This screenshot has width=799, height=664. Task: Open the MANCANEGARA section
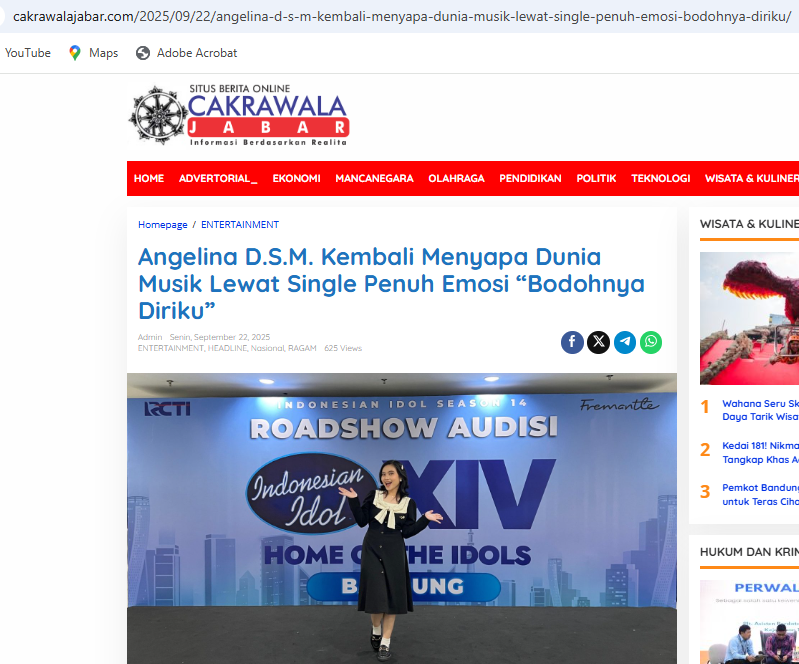point(374,179)
